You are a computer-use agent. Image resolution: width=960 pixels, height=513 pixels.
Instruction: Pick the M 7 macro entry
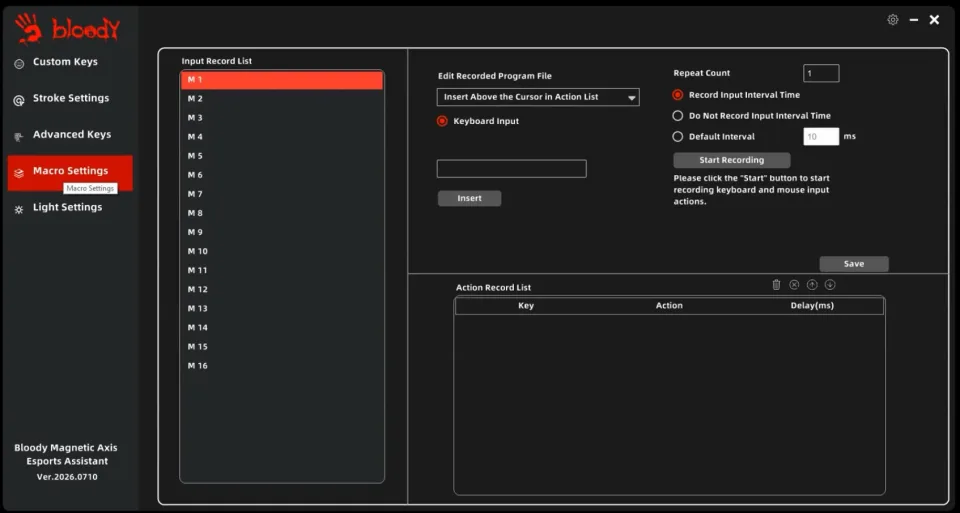[x=282, y=194]
